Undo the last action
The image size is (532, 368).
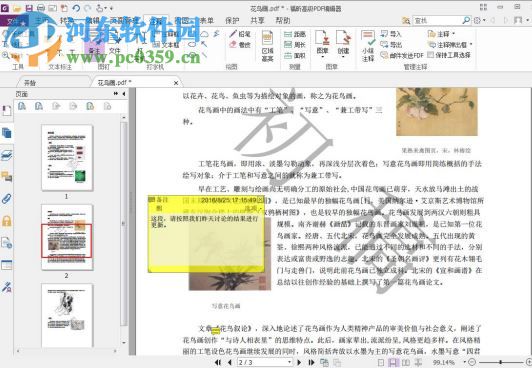(x=76, y=8)
